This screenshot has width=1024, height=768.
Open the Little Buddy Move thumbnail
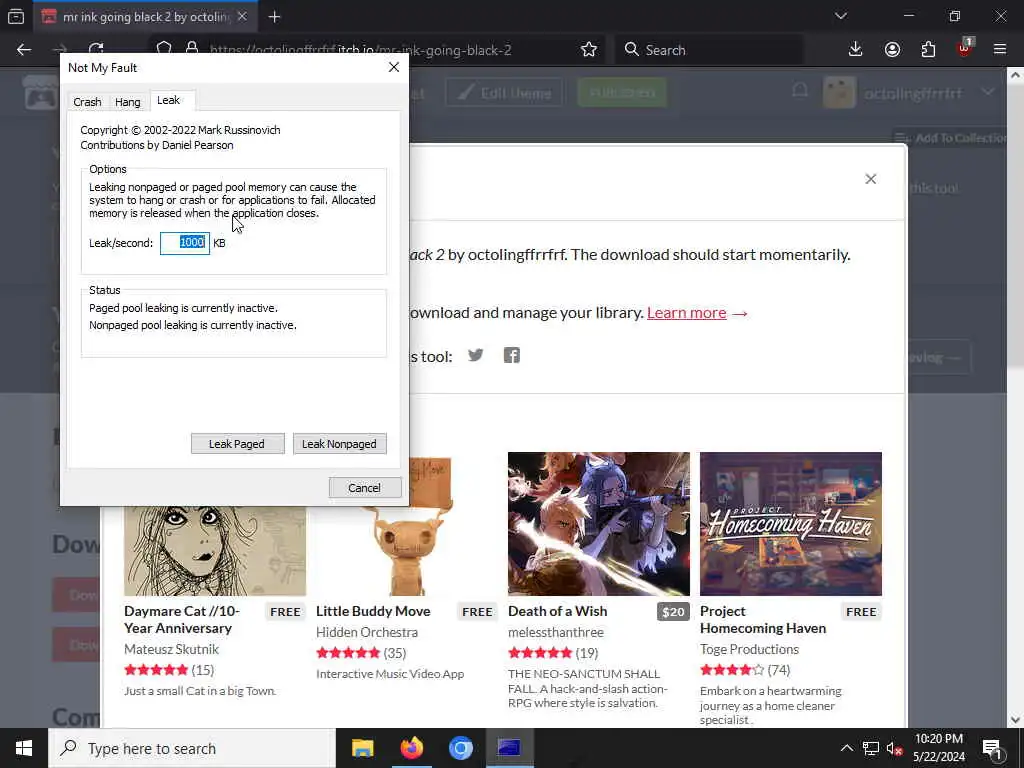tap(406, 551)
